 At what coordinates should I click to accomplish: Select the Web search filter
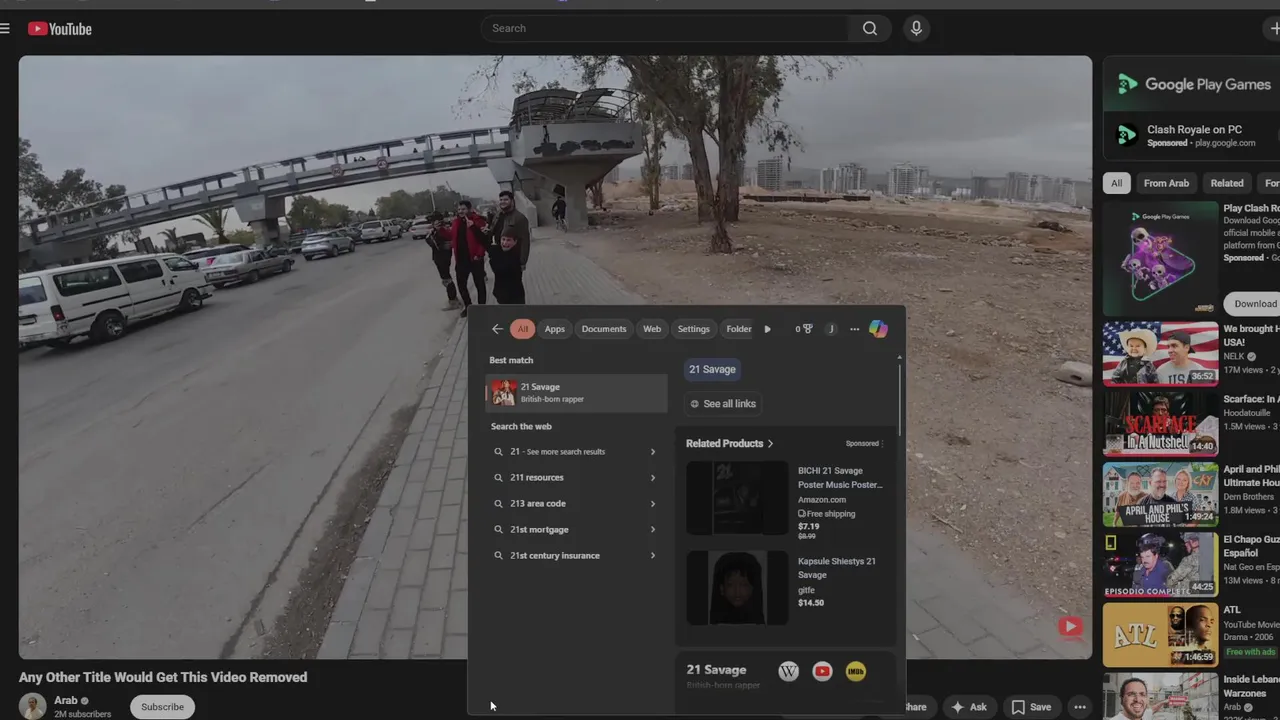pos(652,329)
